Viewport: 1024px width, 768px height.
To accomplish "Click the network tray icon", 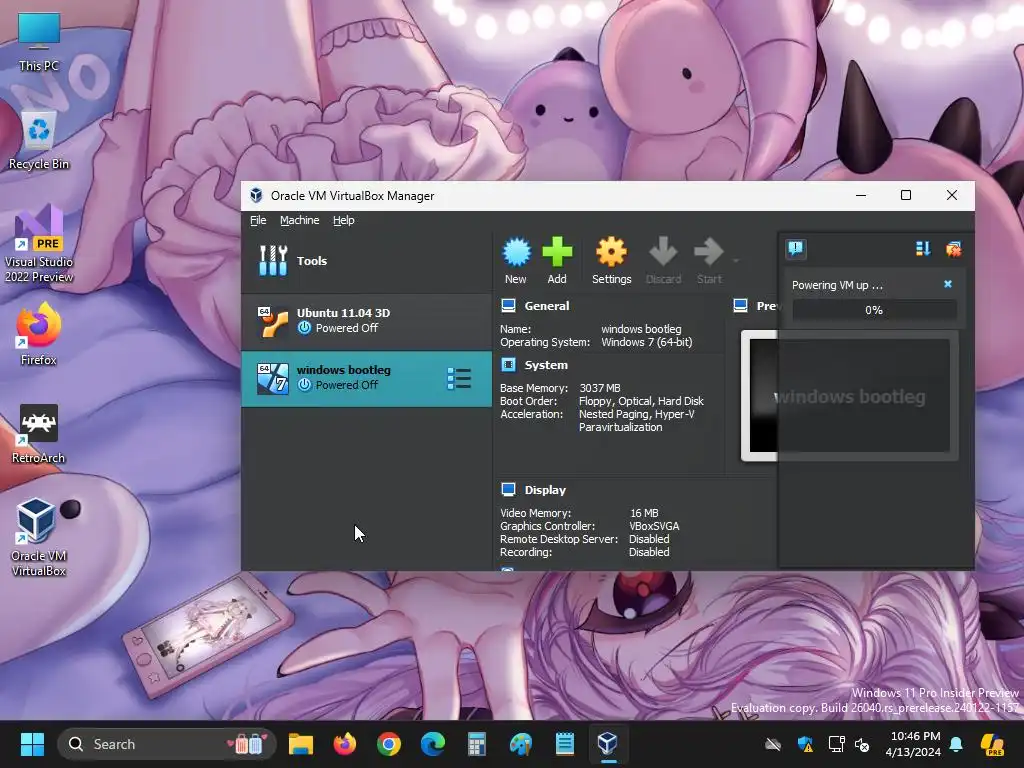I will (836, 744).
